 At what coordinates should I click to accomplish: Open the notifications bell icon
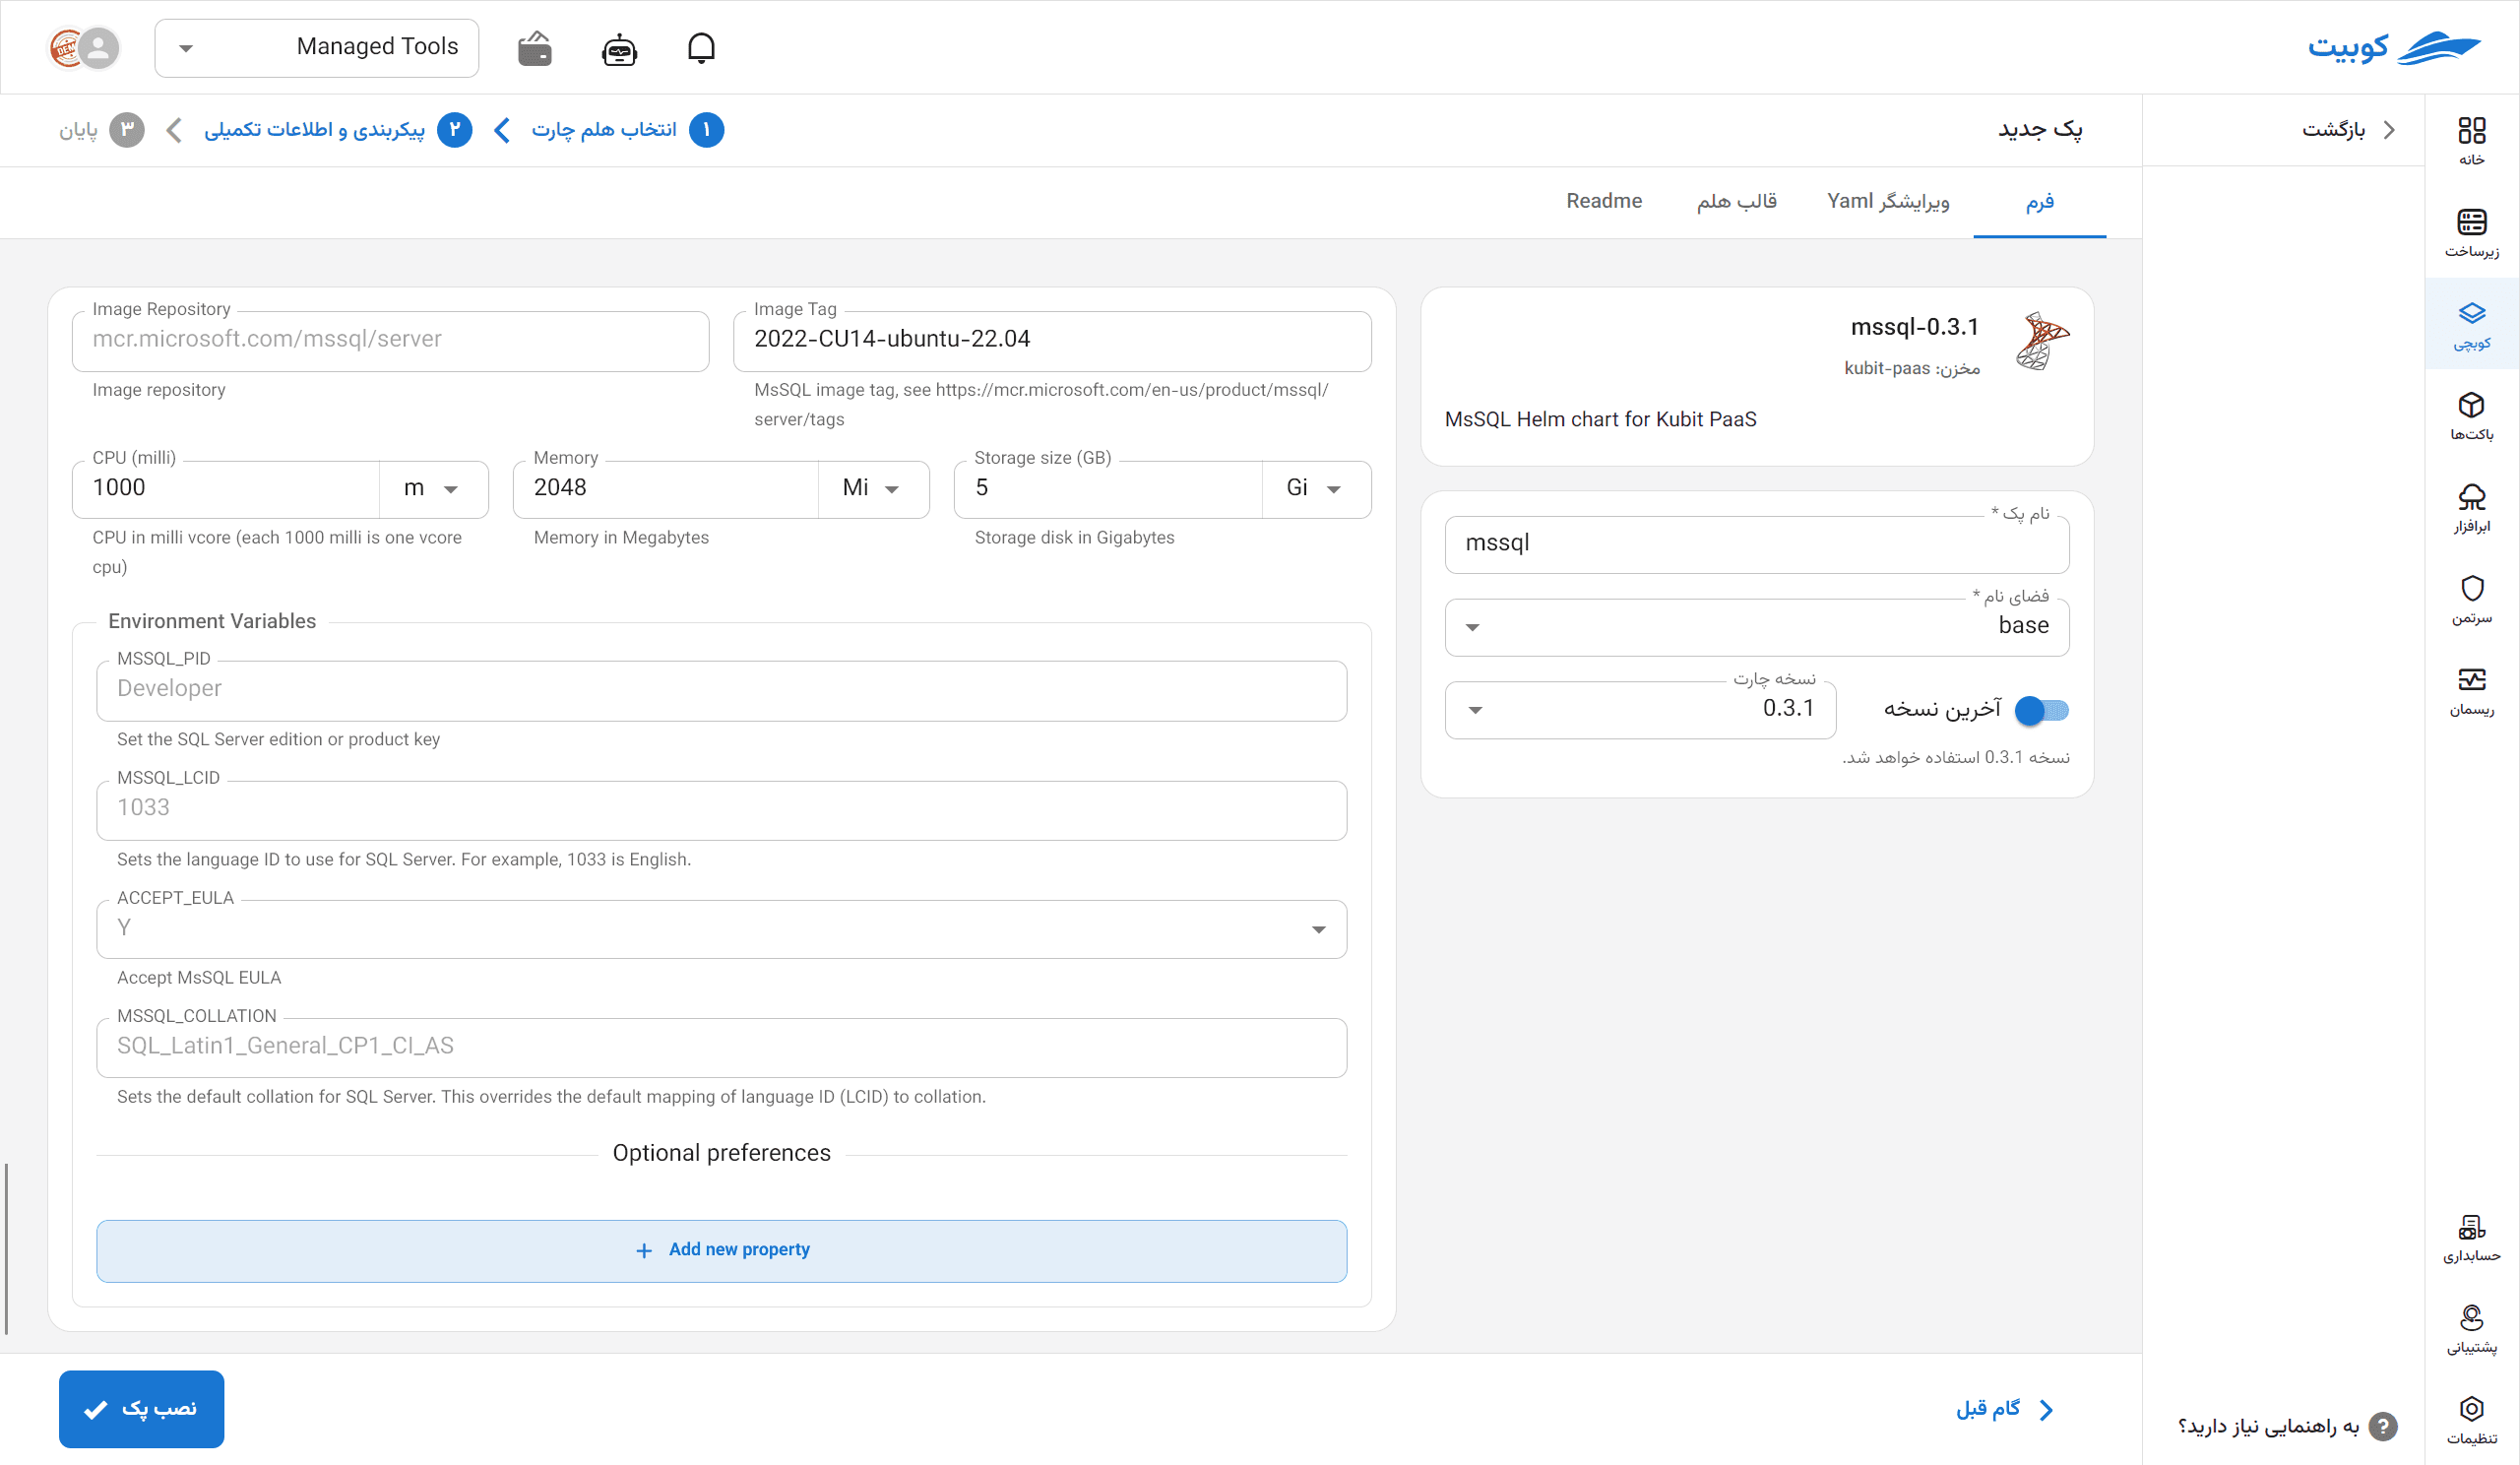701,48
